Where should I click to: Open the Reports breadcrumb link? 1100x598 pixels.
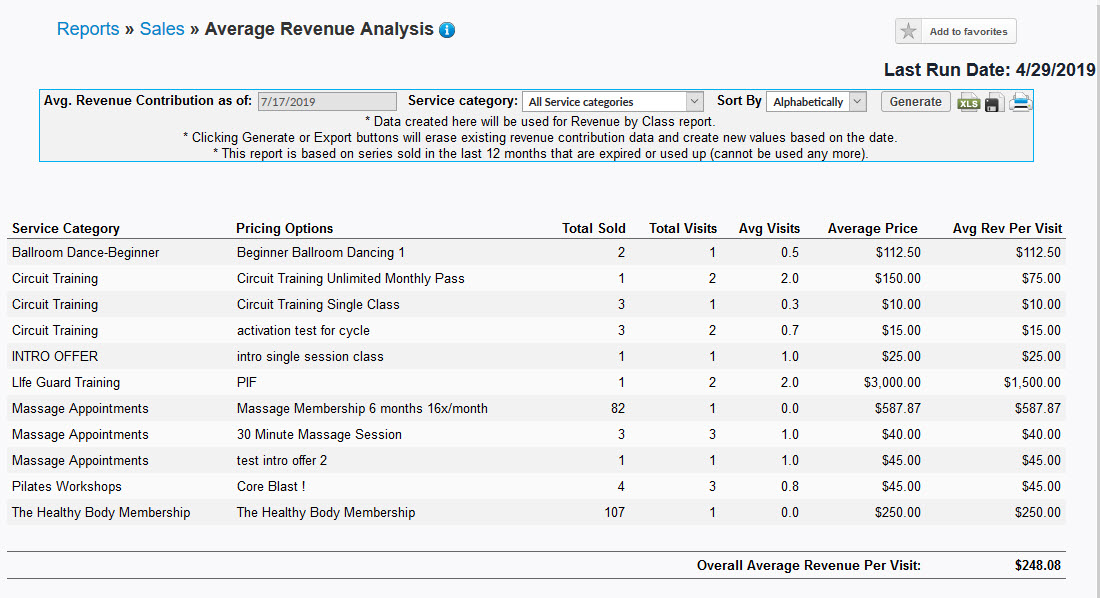pos(88,29)
